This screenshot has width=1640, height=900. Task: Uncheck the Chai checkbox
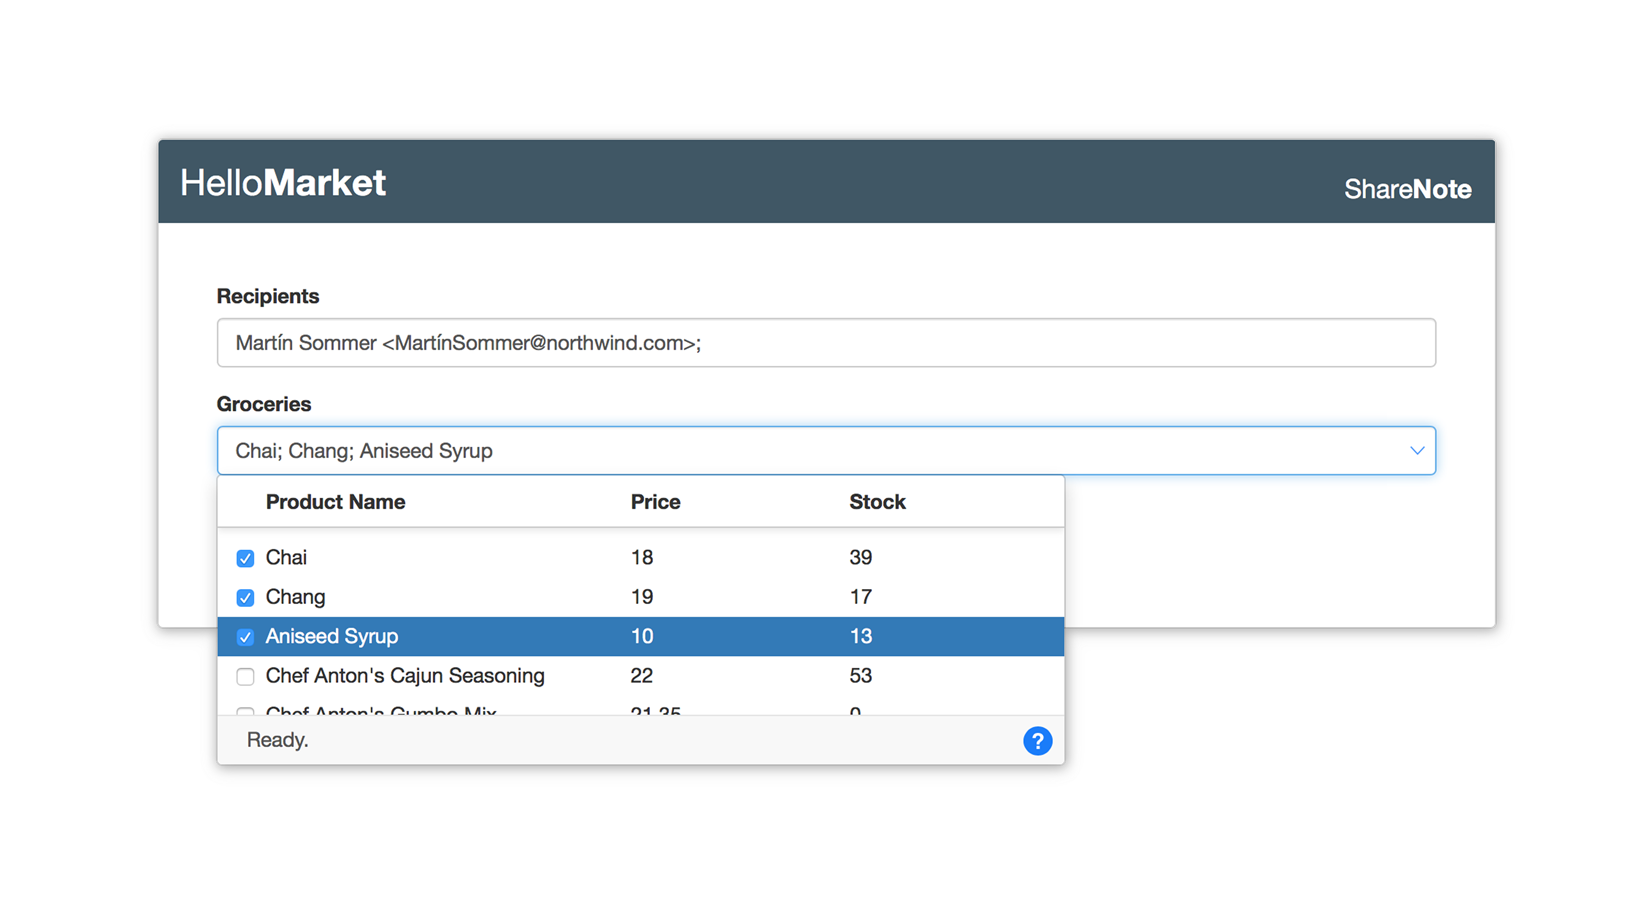coord(245,558)
